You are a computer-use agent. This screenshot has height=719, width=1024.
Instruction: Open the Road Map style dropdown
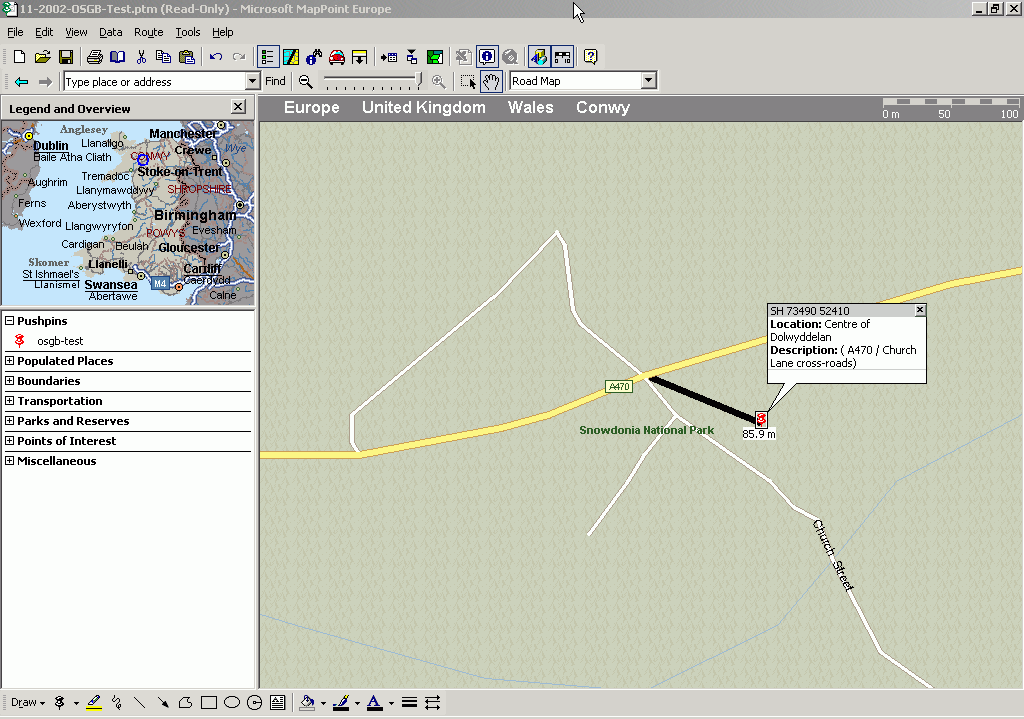(x=648, y=82)
